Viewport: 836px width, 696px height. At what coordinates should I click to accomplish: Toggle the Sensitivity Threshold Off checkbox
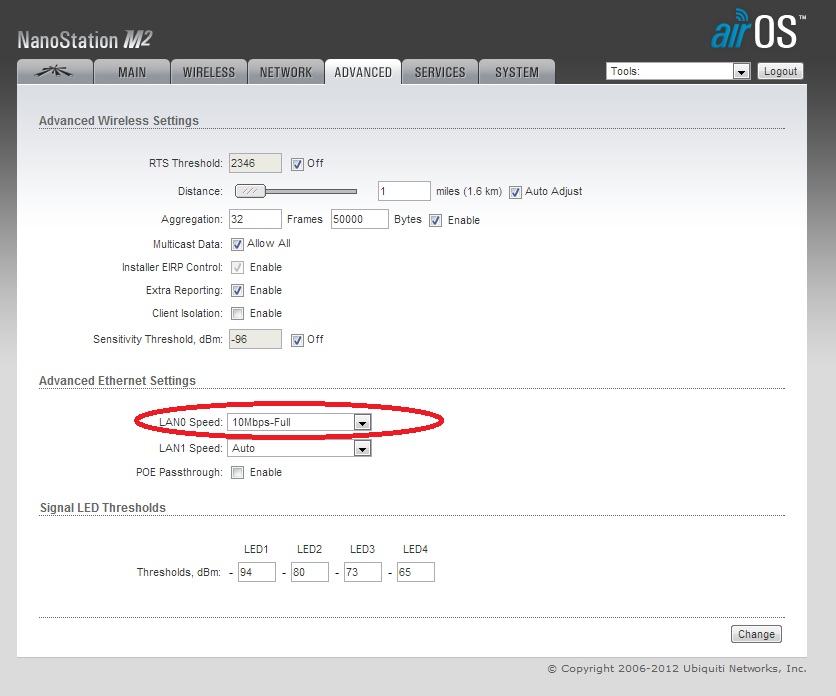pyautogui.click(x=297, y=340)
